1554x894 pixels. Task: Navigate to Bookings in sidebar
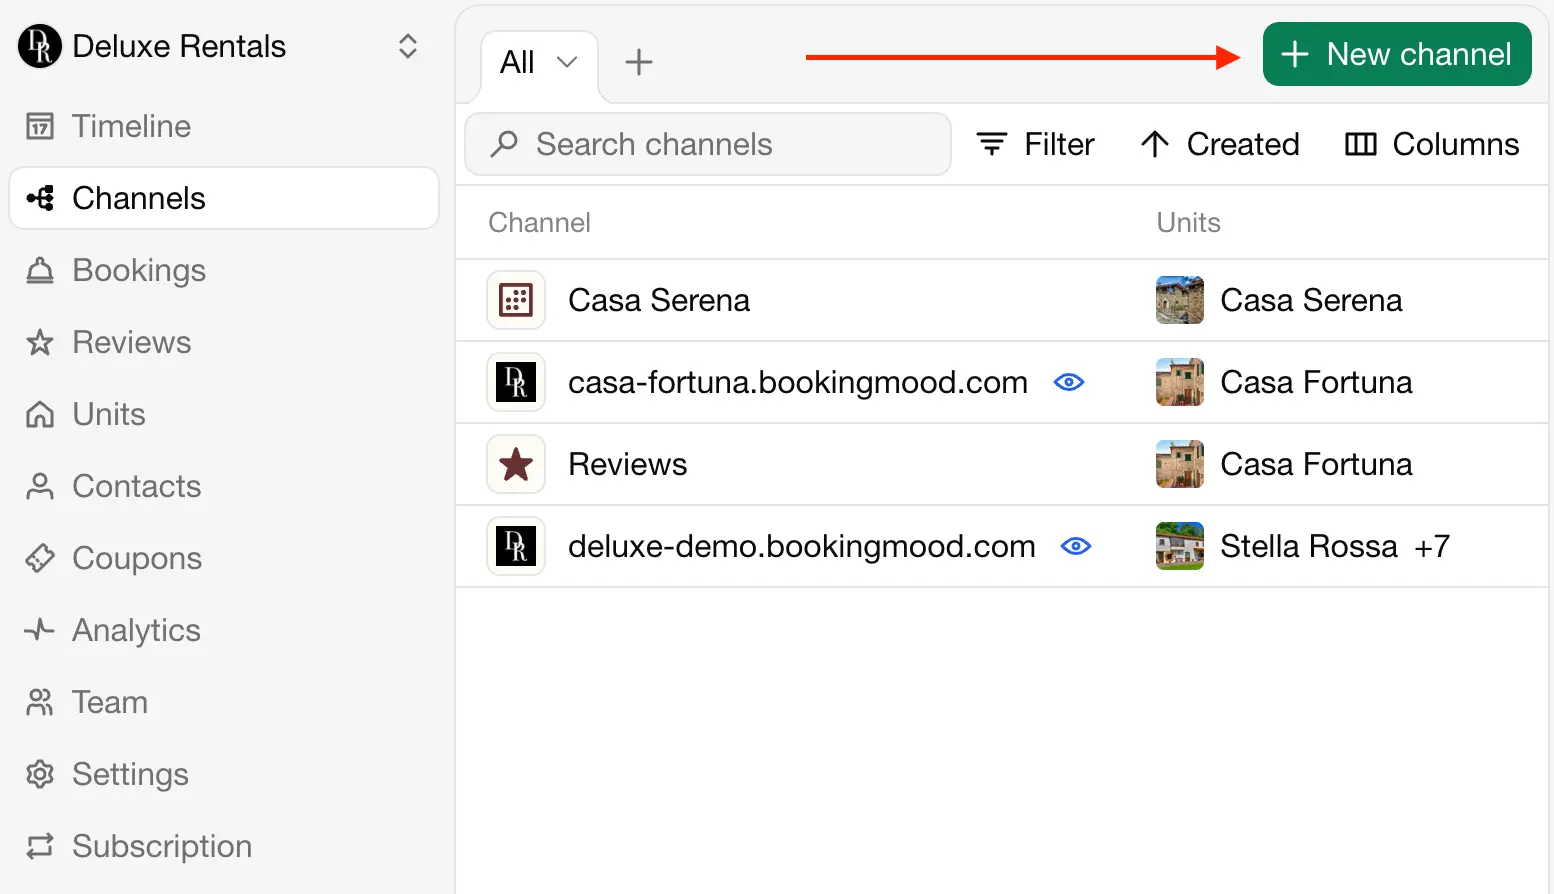(138, 270)
